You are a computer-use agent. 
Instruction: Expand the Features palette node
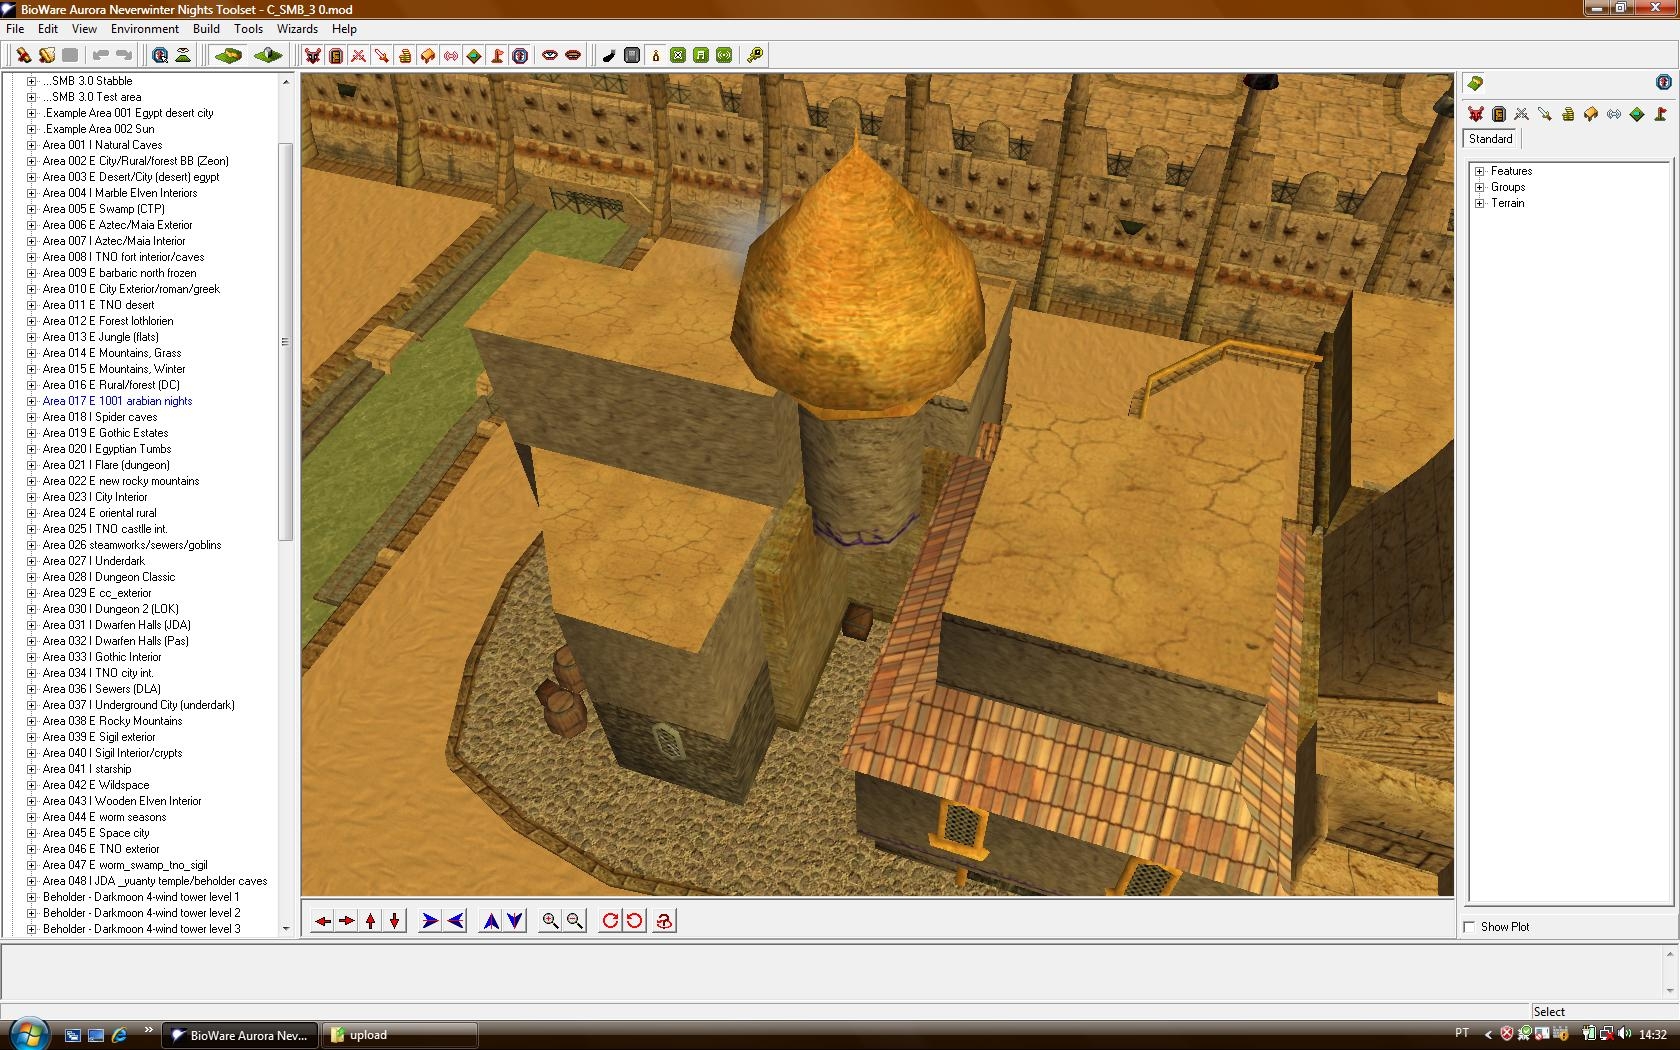click(1479, 171)
